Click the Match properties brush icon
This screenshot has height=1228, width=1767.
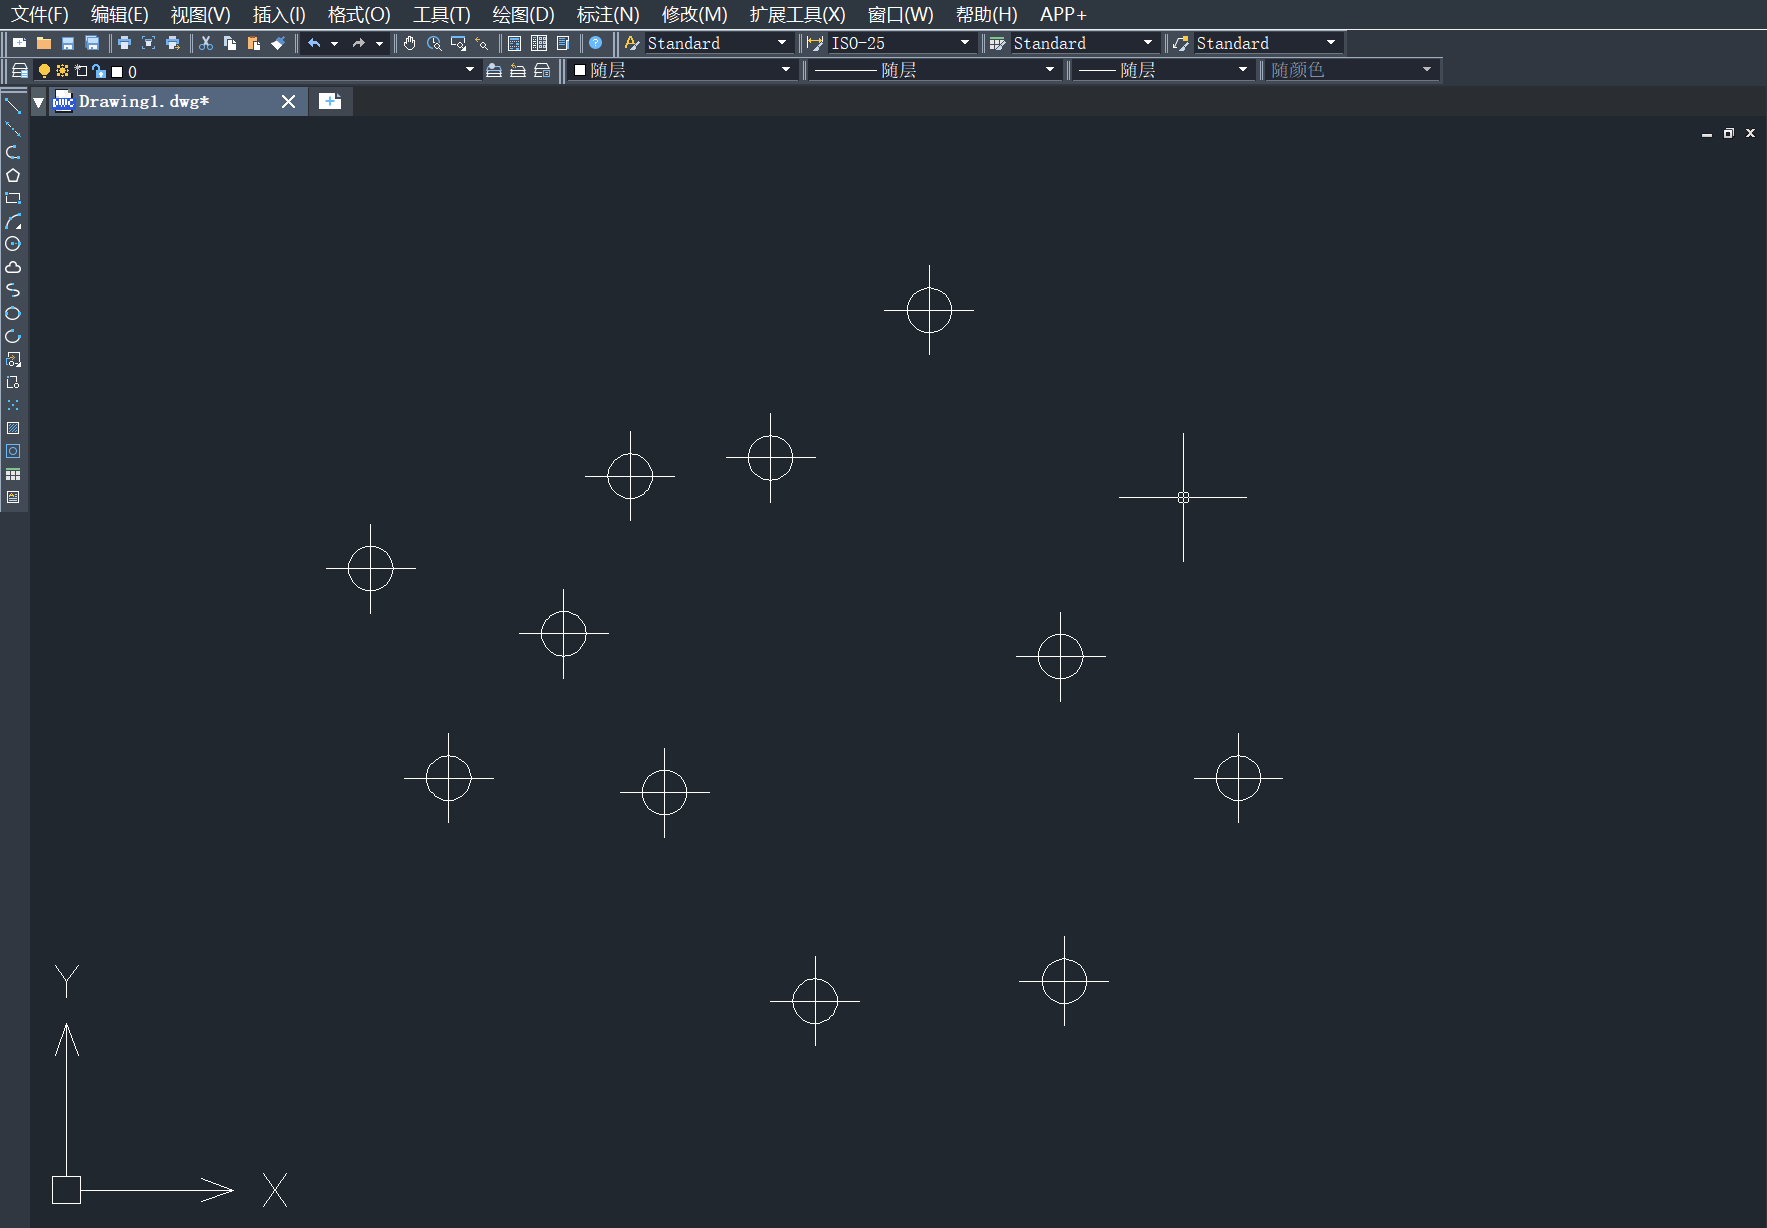pyautogui.click(x=278, y=43)
